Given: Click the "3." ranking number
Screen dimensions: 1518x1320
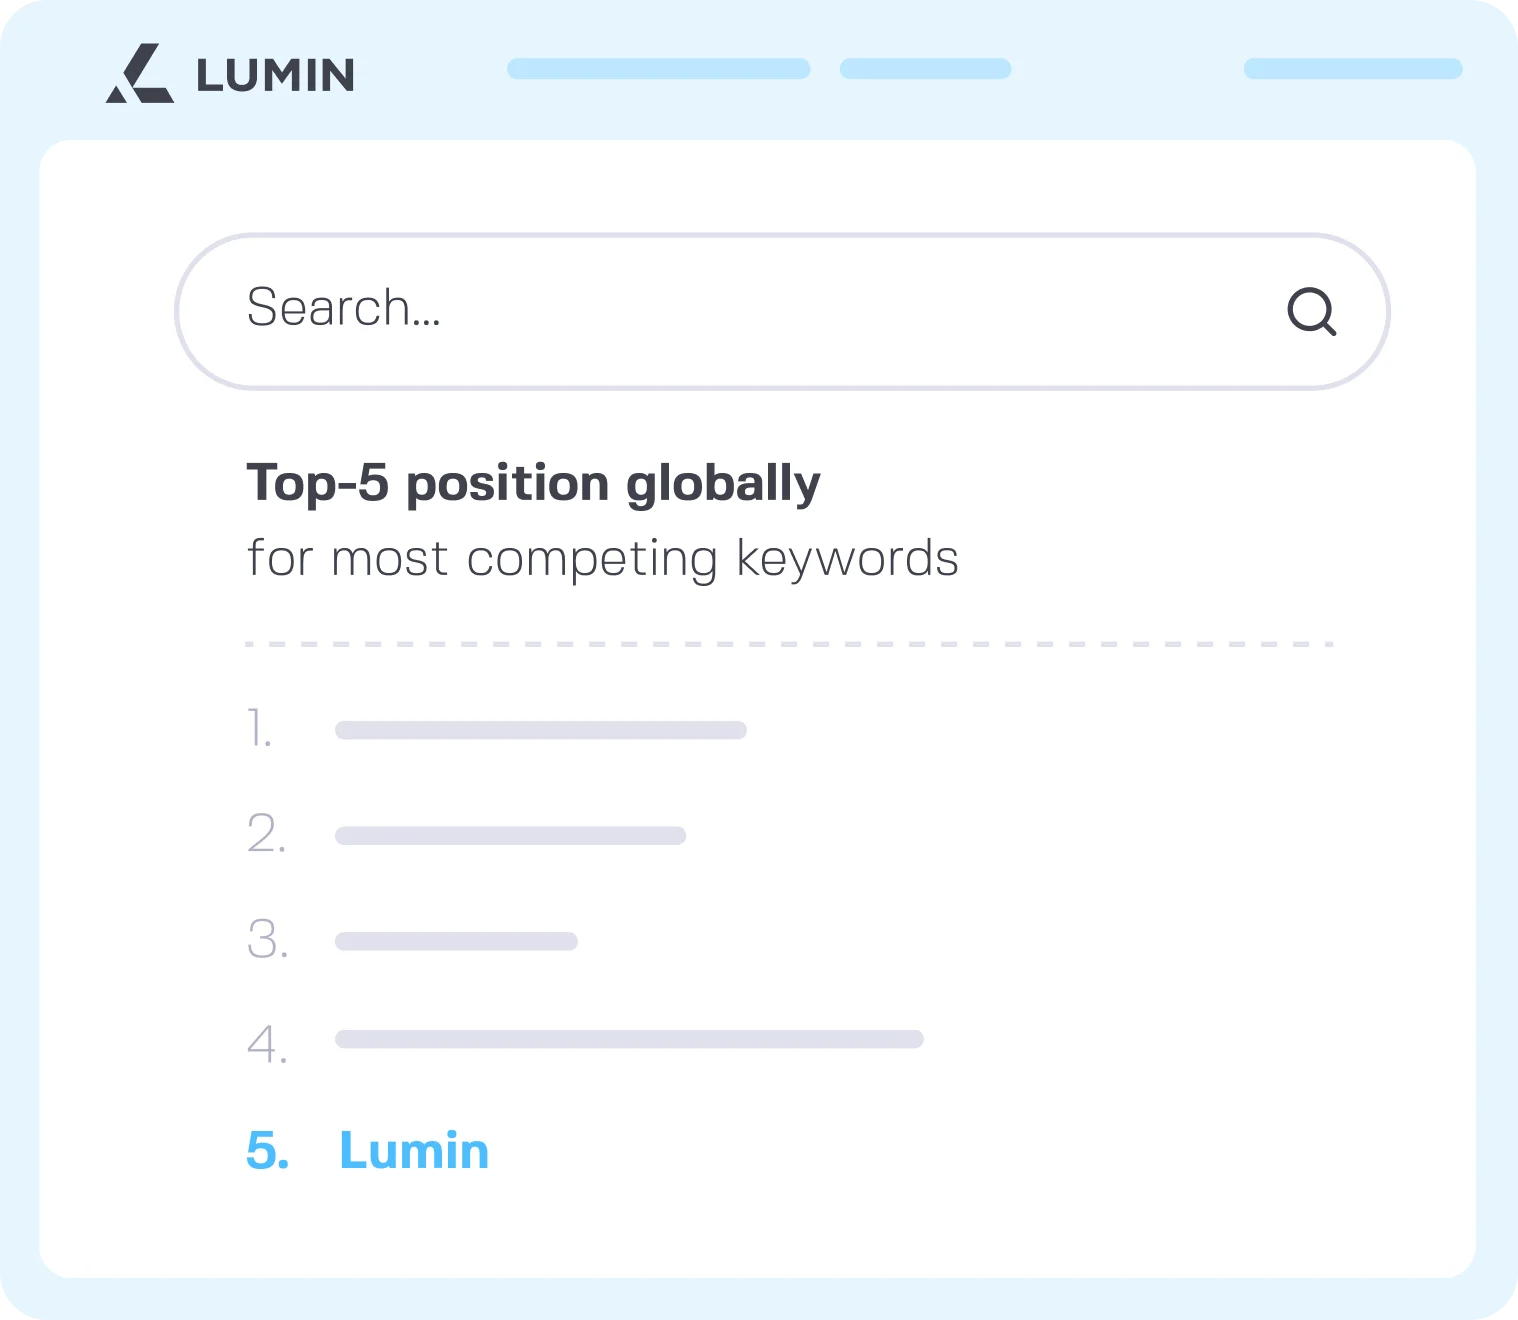Looking at the screenshot, I should click(x=267, y=940).
